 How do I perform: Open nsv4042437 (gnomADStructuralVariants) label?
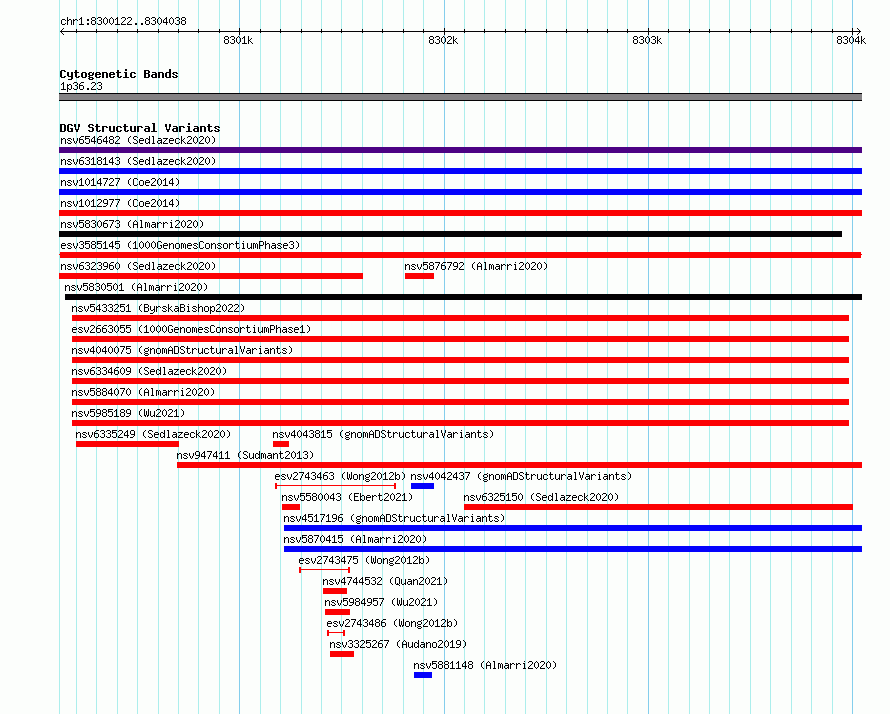(521, 476)
